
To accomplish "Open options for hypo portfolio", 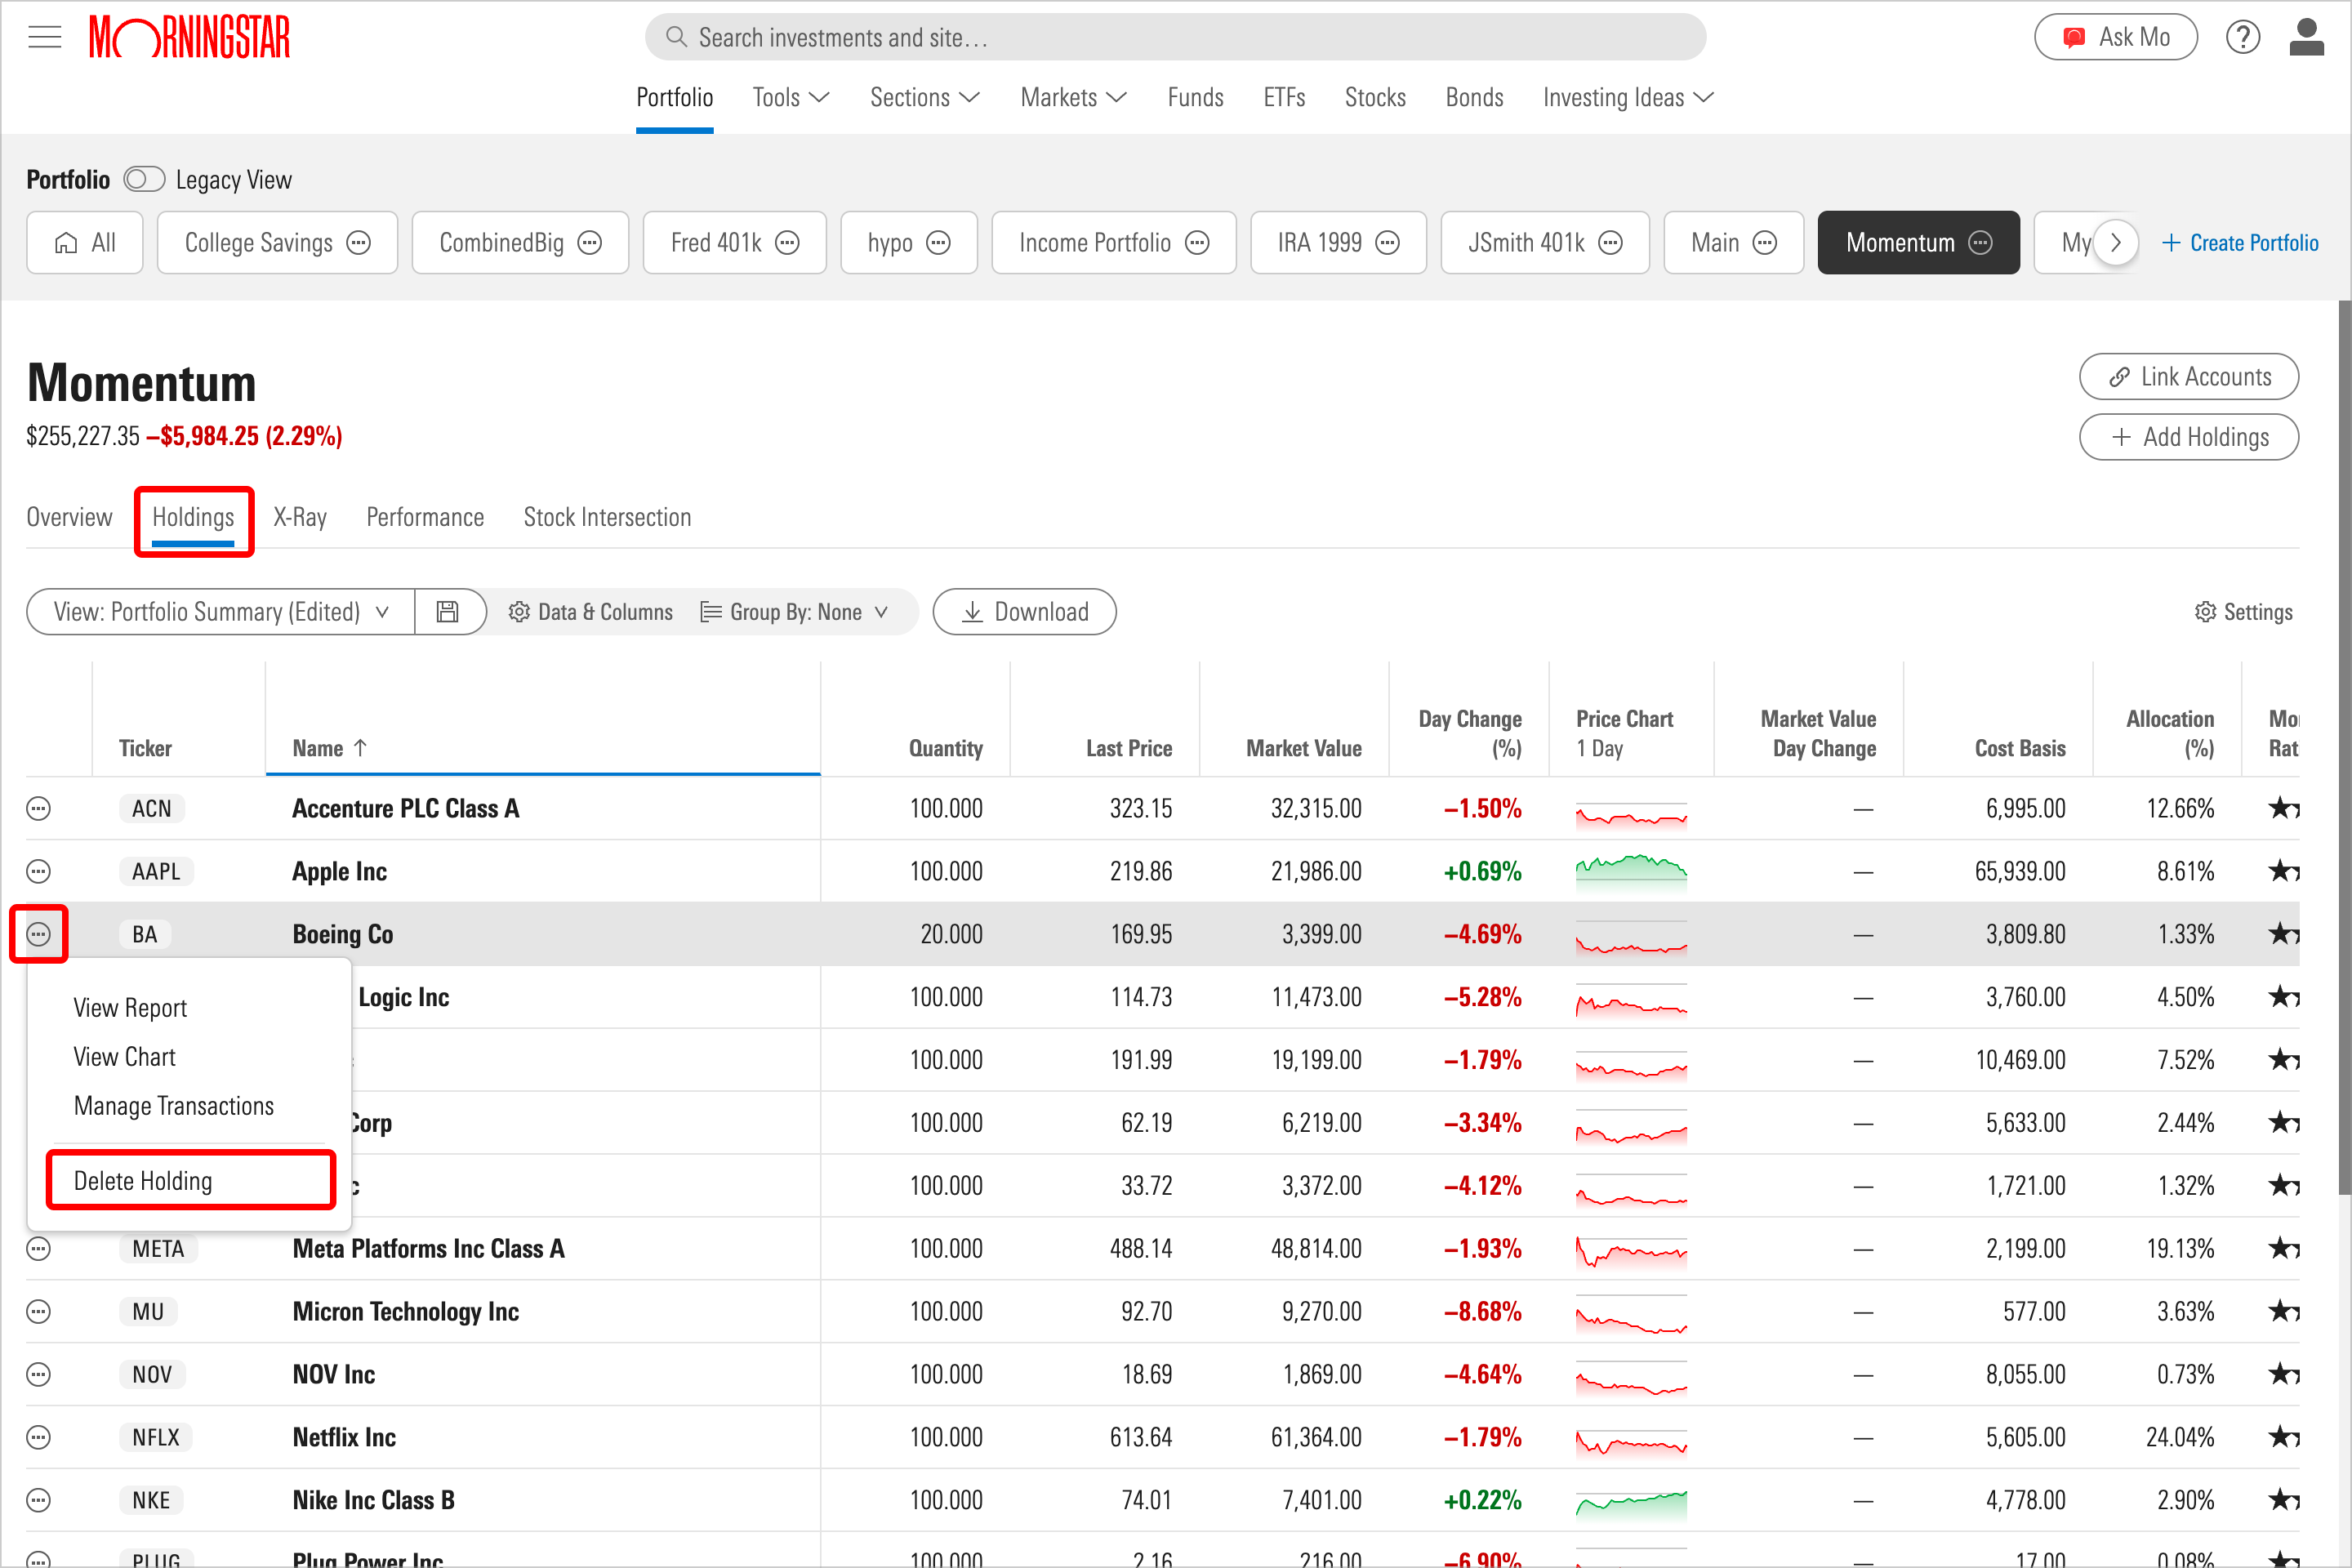I will click(x=938, y=243).
